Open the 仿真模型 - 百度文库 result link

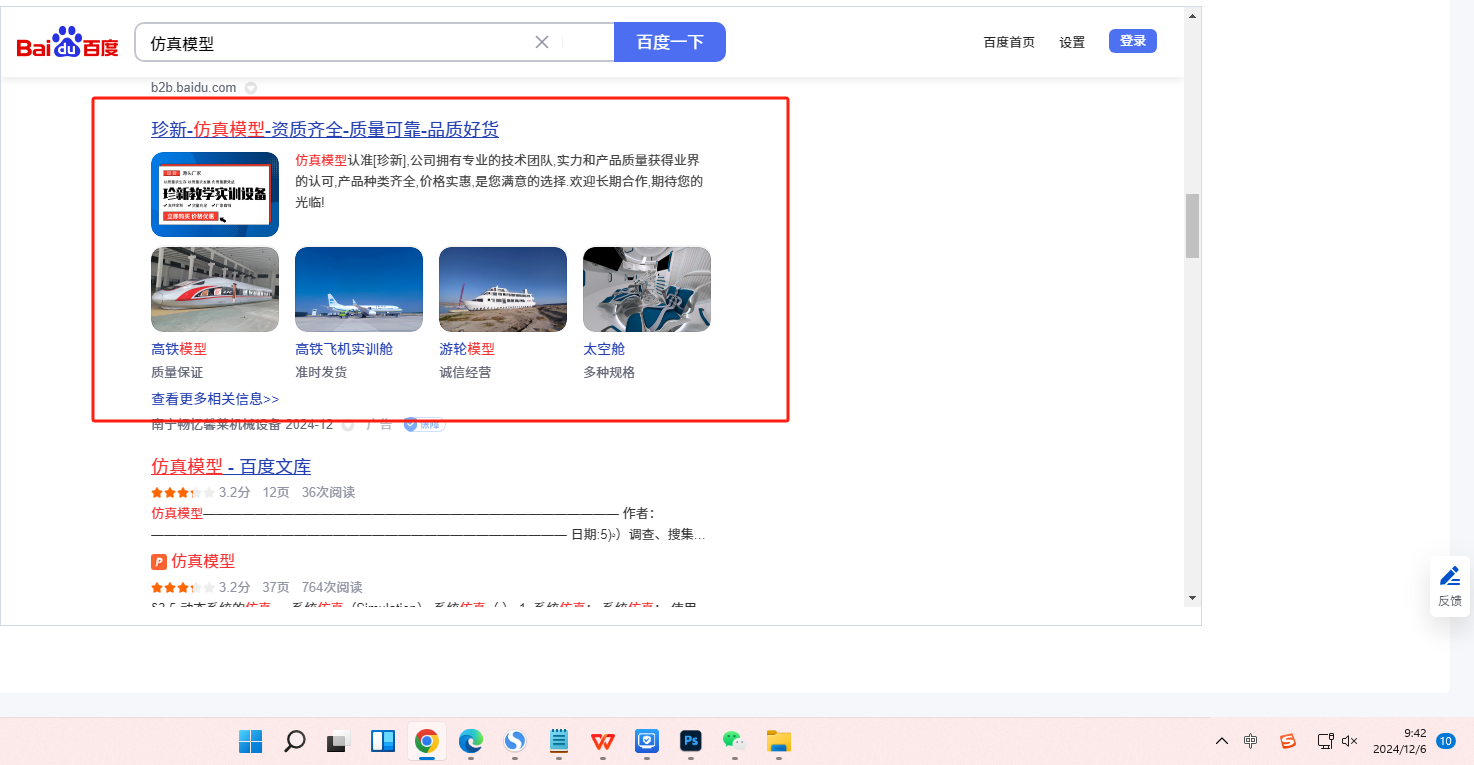231,467
